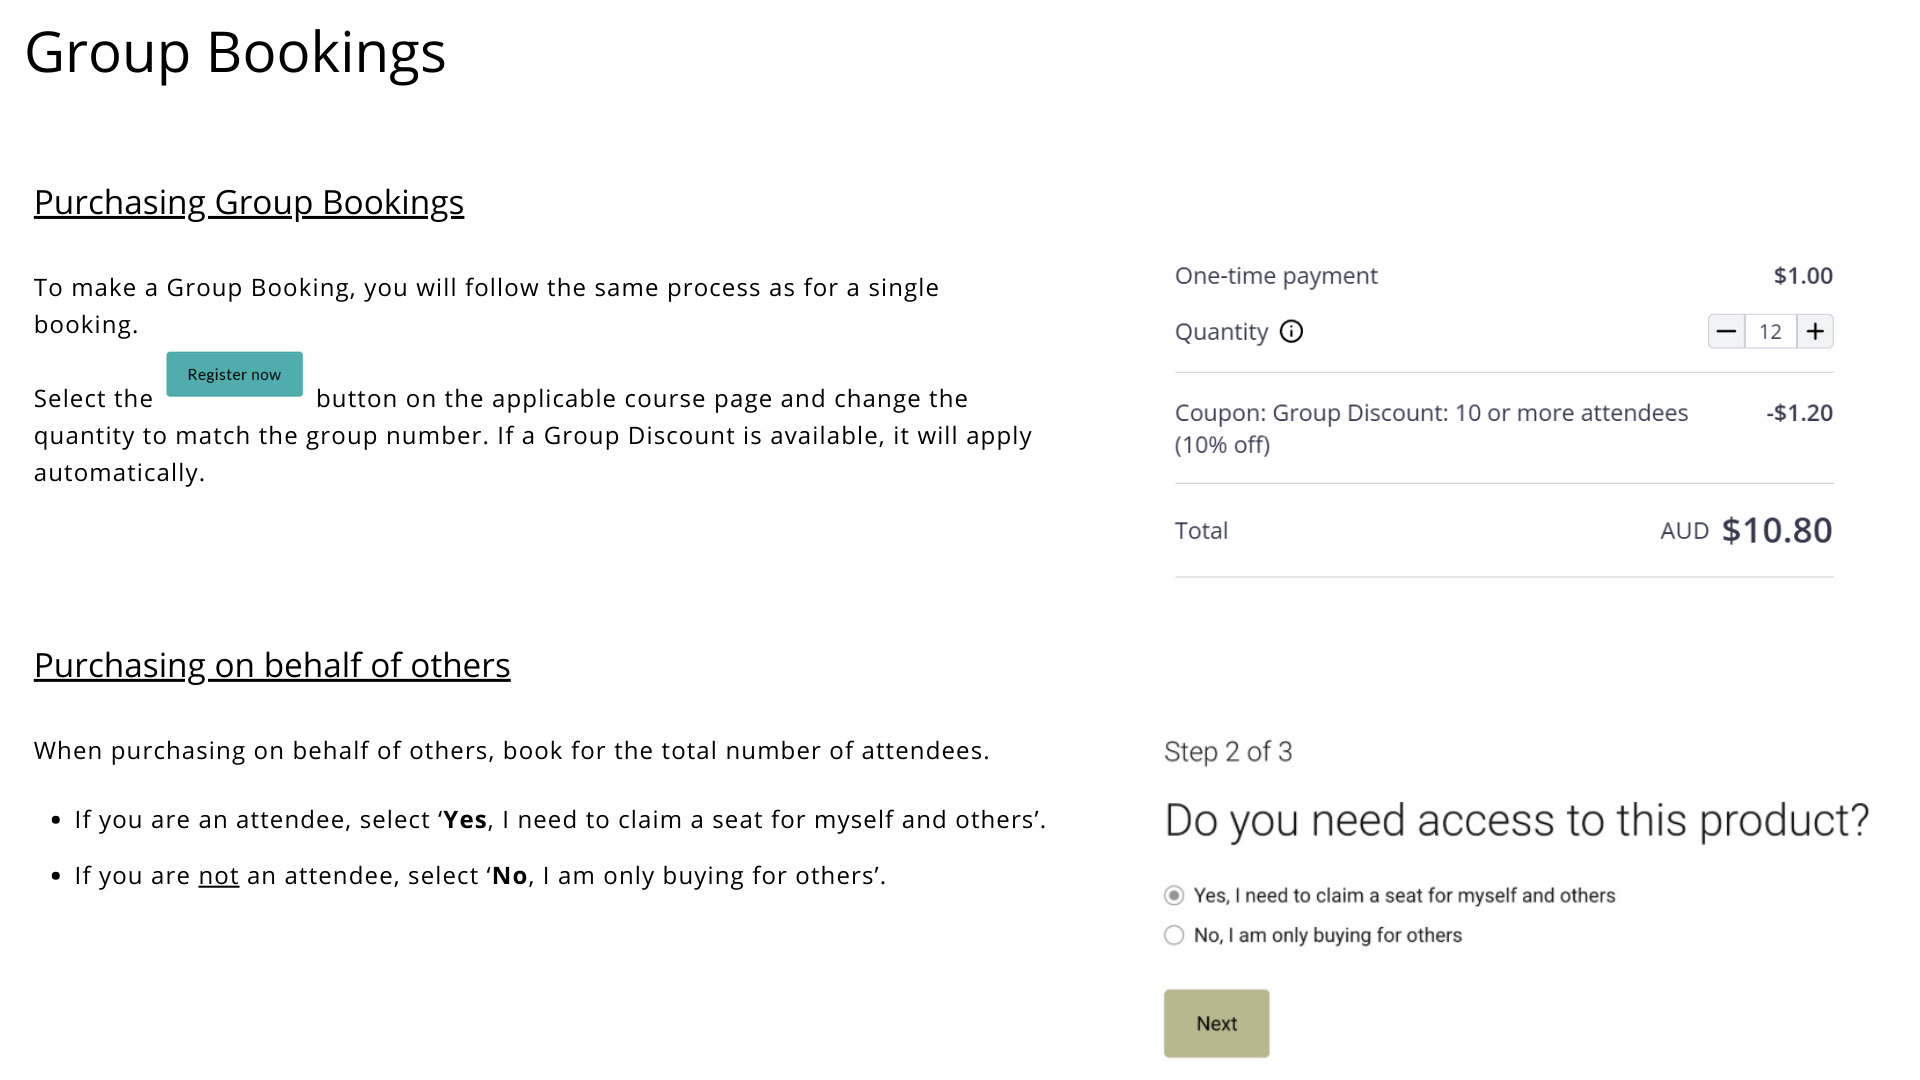Click the Step 2 of 3 indicator
1920x1080 pixels.
coord(1228,752)
